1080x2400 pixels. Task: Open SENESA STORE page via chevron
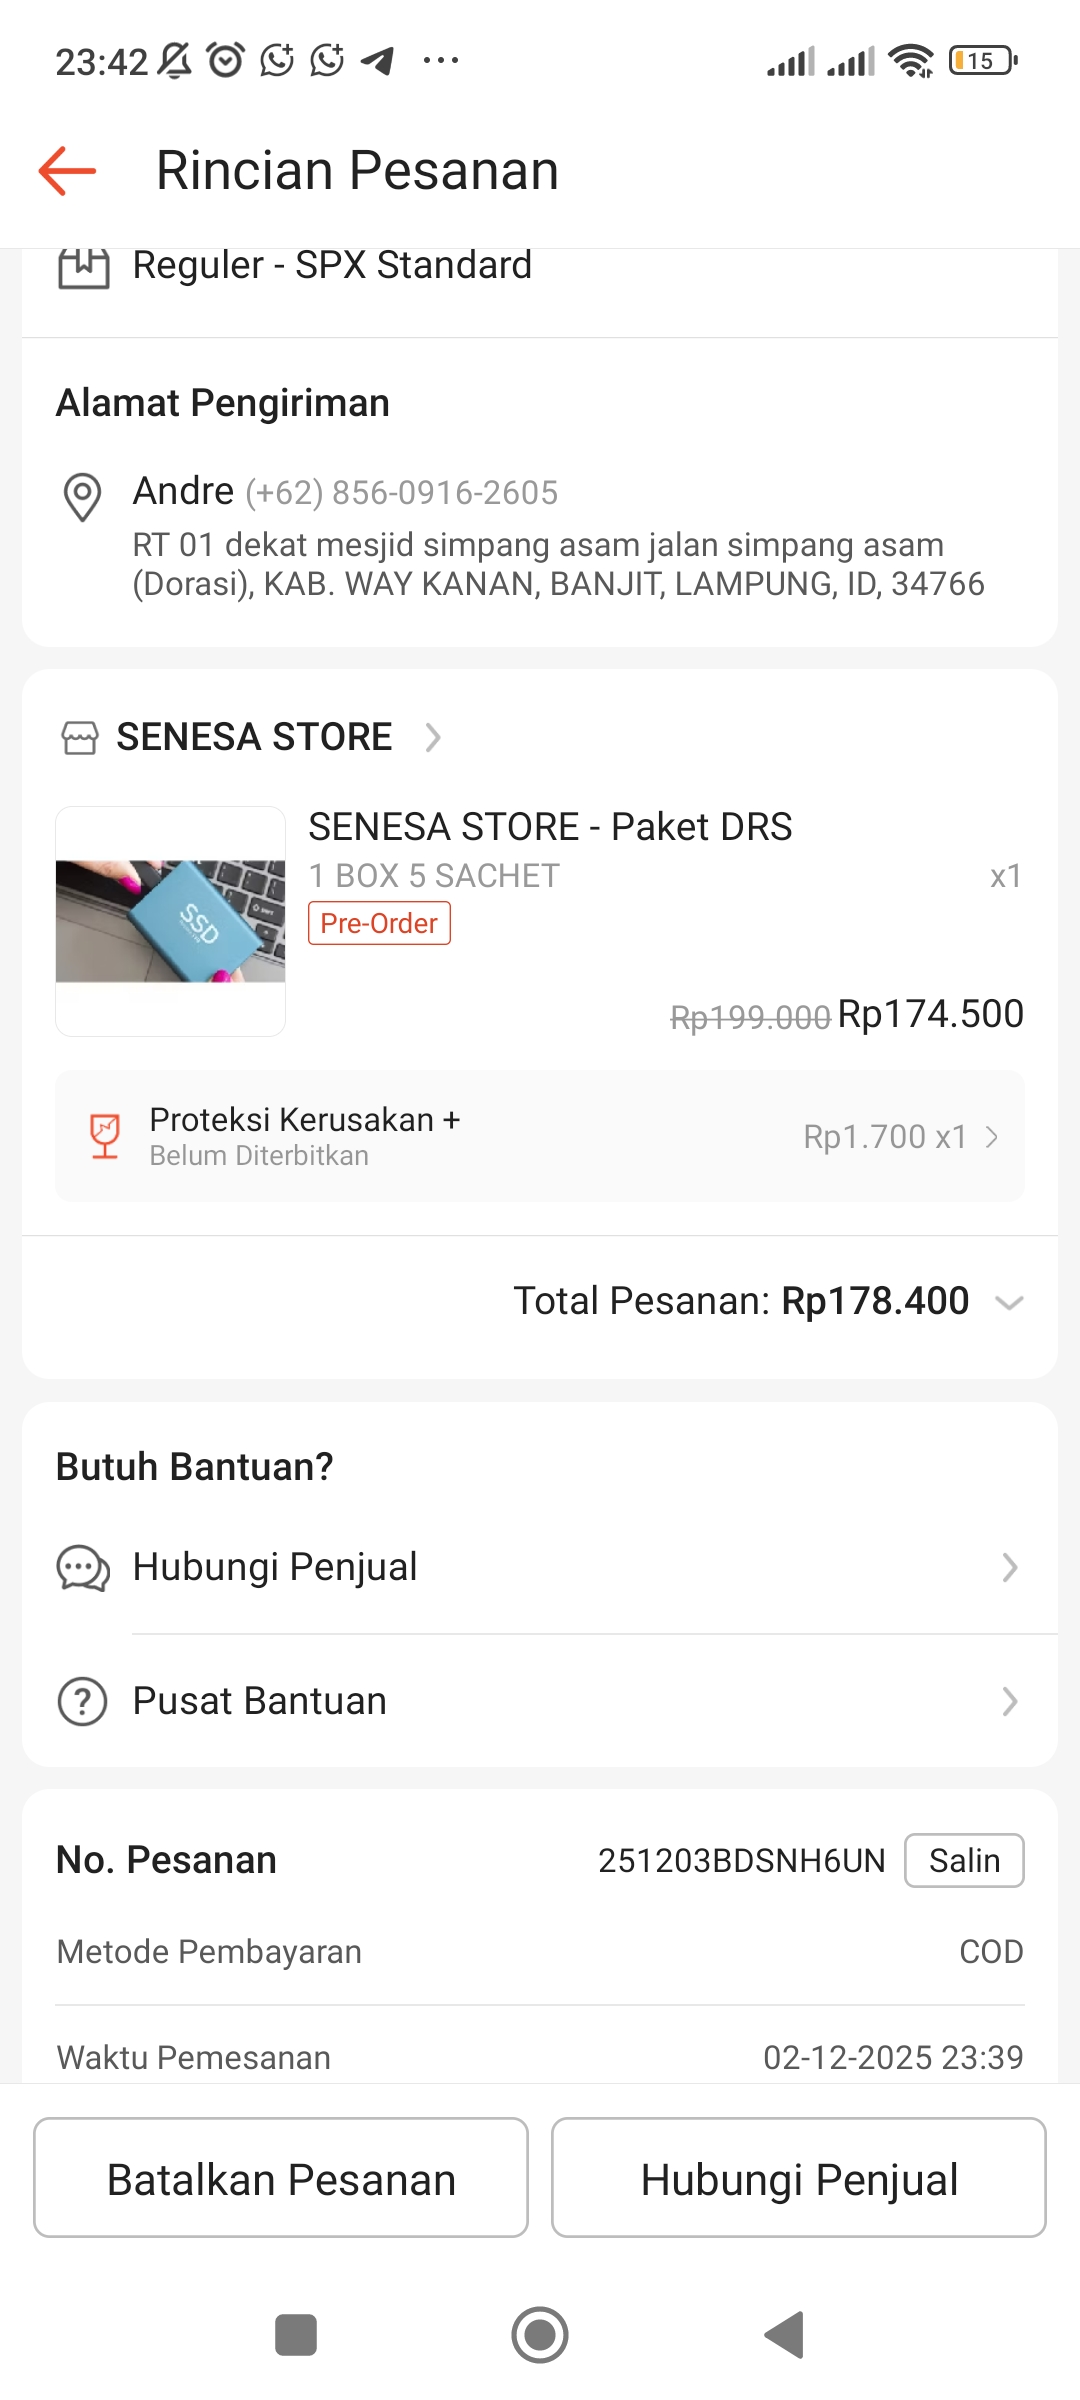tap(433, 738)
